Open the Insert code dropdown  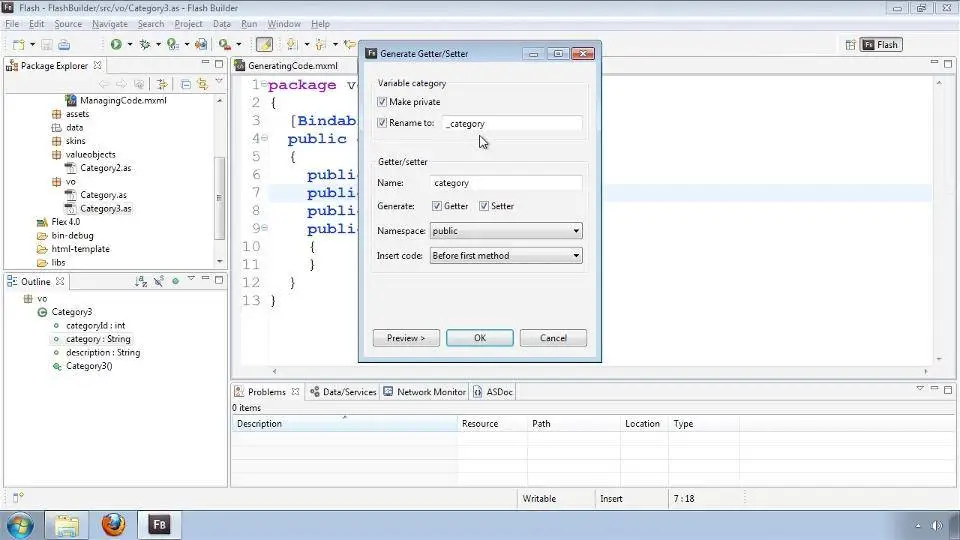506,255
